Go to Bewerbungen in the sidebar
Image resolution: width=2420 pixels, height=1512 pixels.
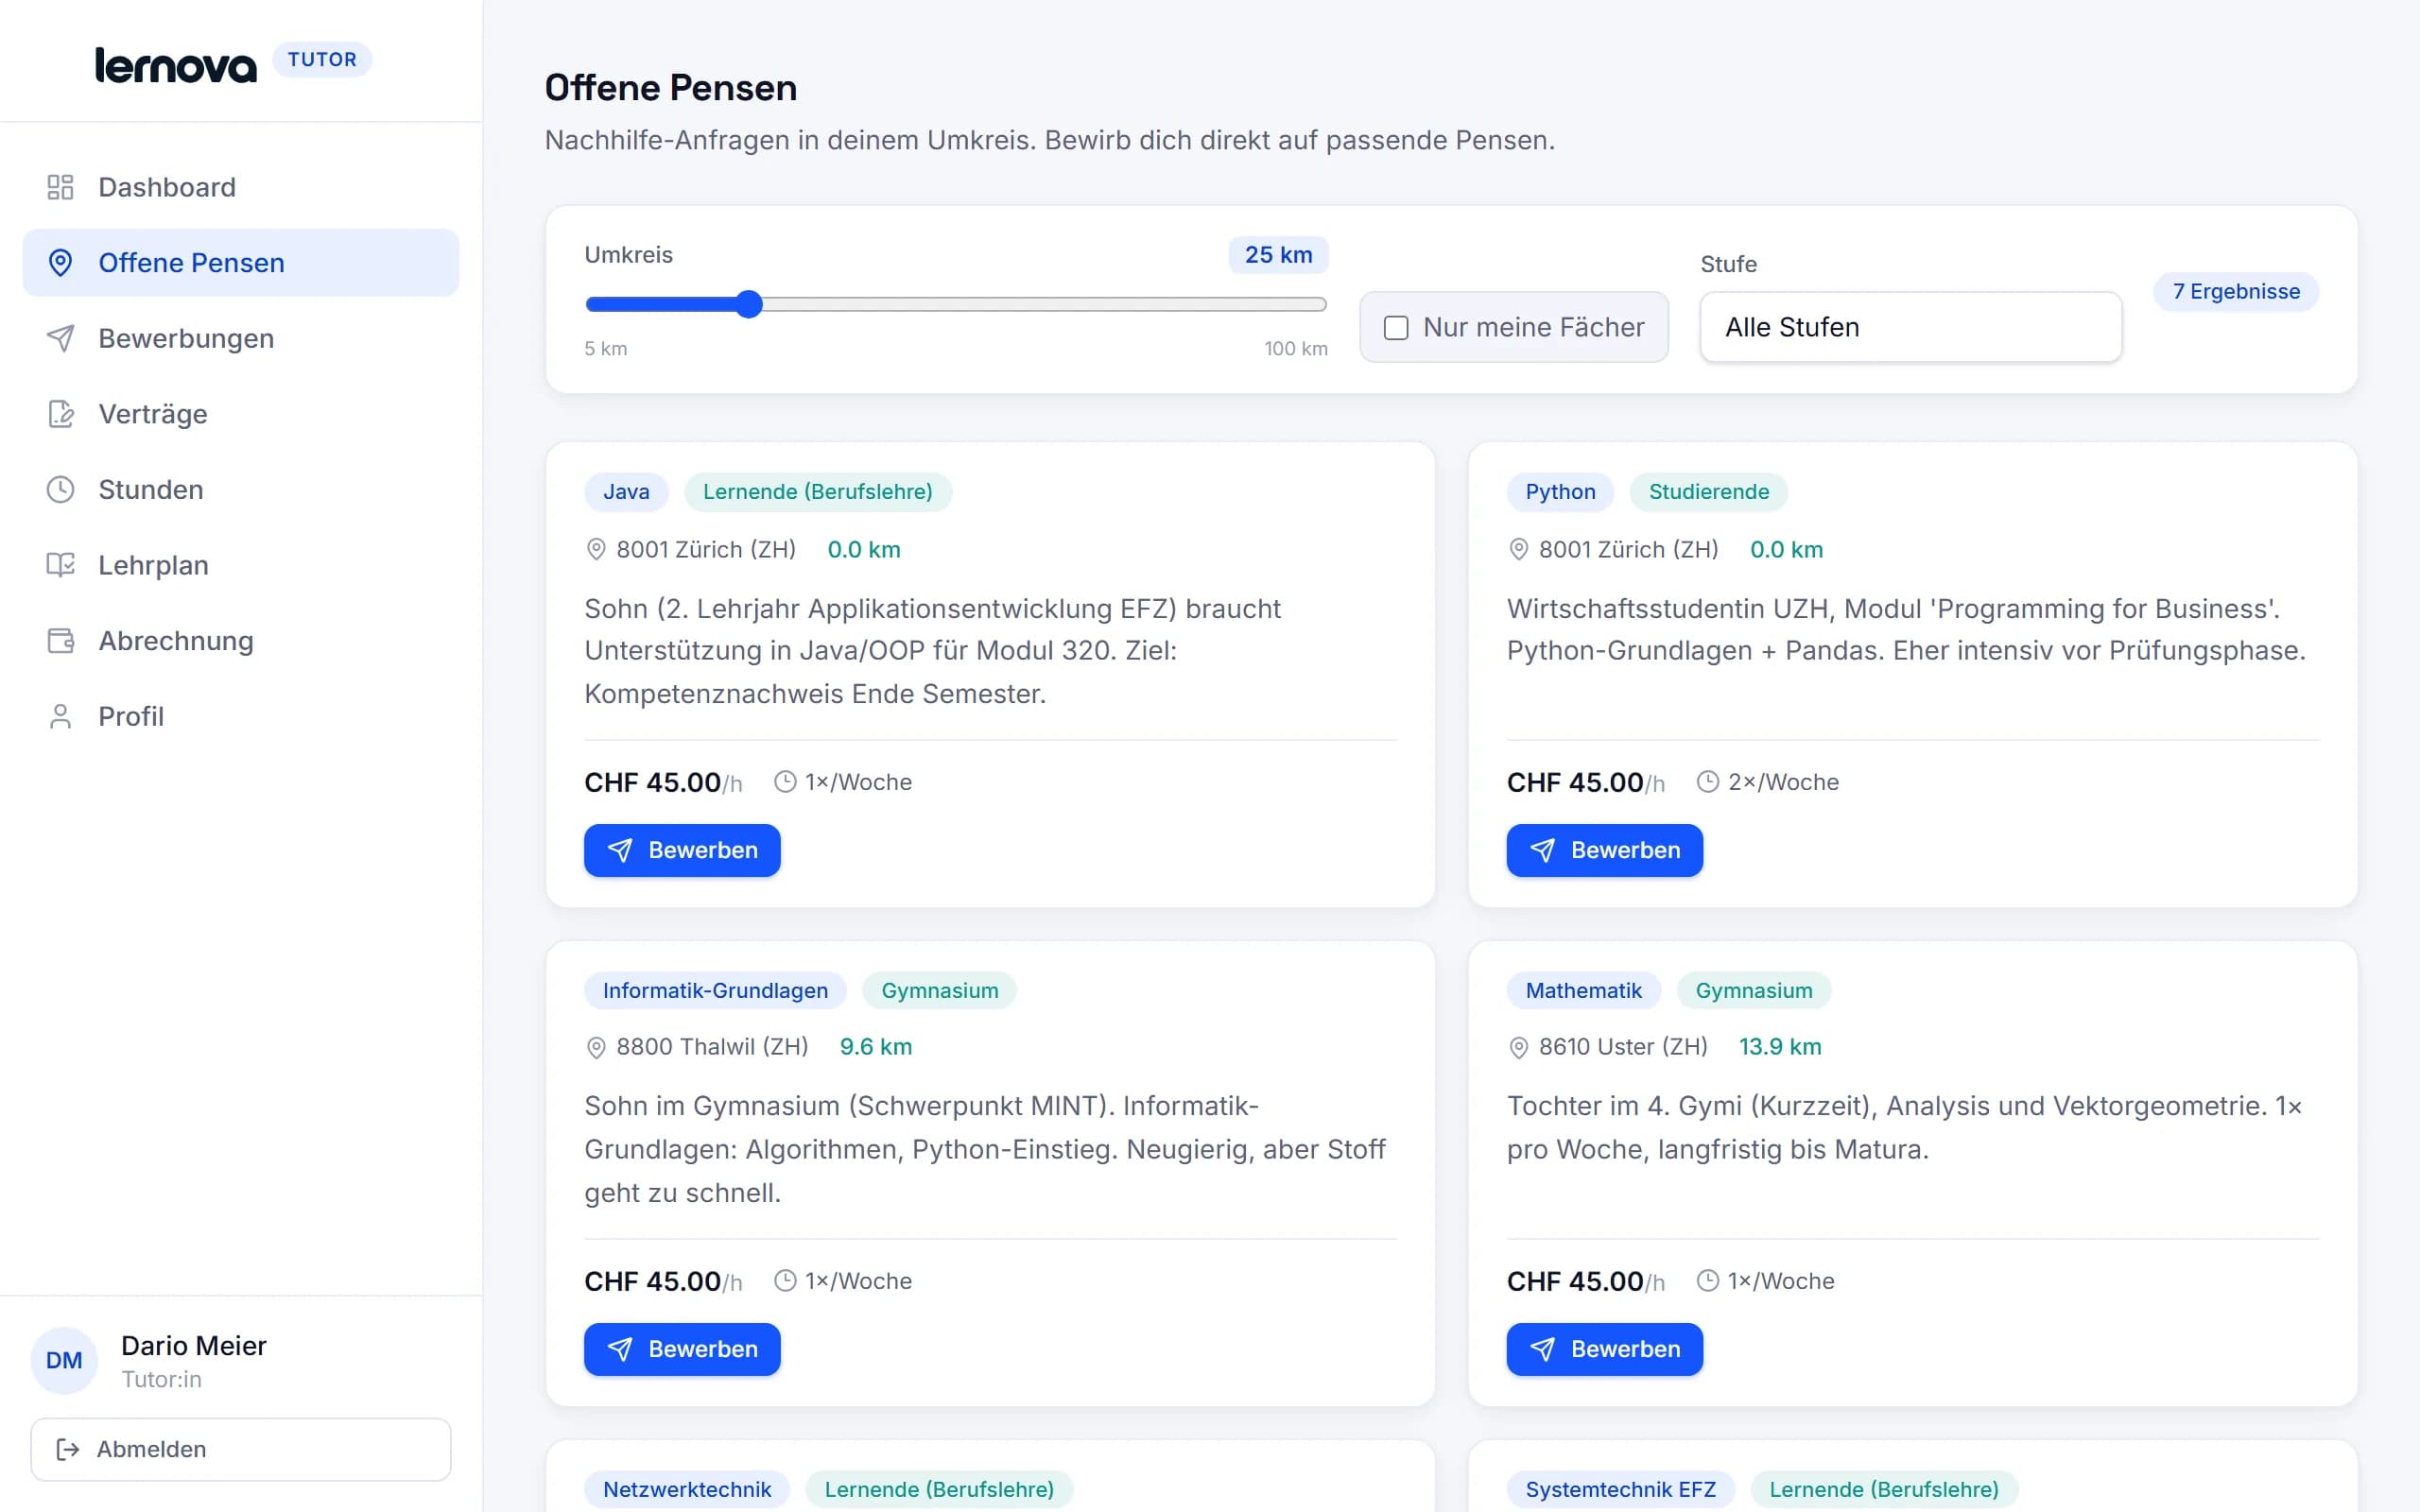(x=241, y=338)
